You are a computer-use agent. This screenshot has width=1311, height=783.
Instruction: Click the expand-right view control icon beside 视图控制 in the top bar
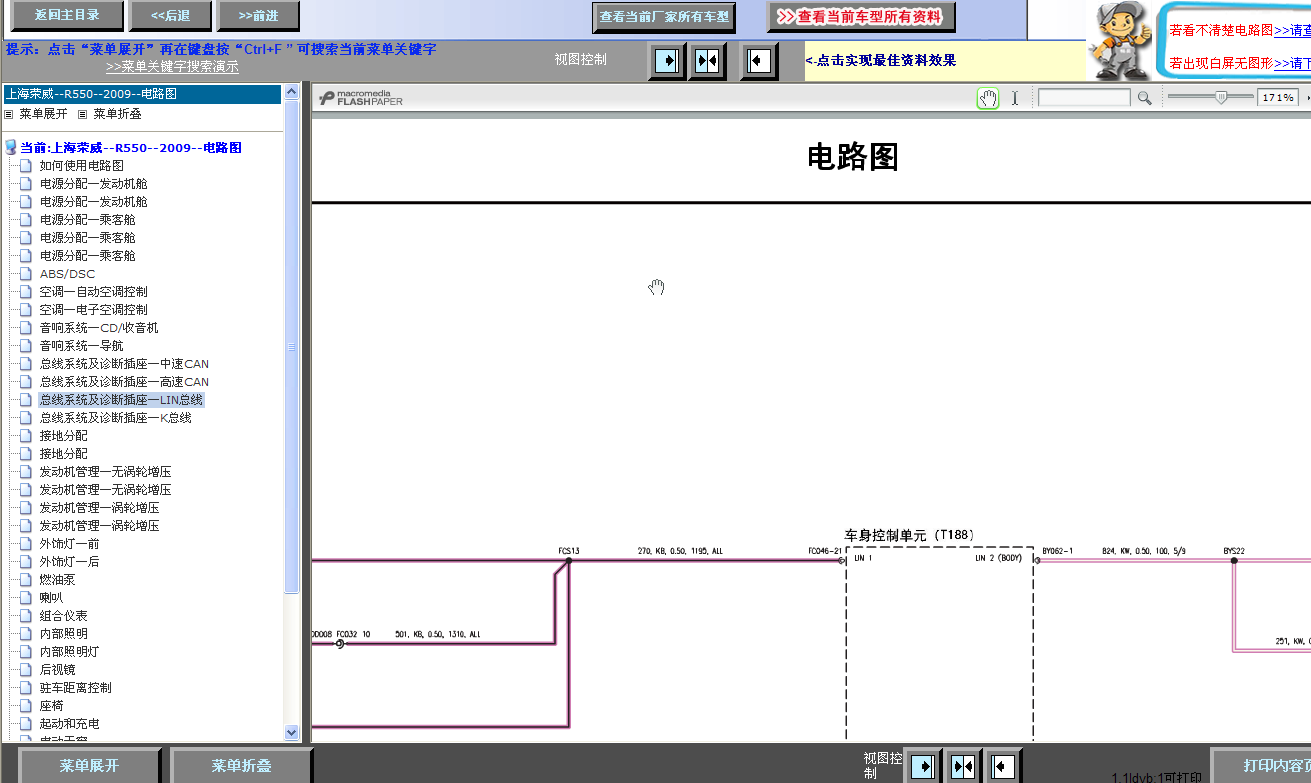[666, 61]
